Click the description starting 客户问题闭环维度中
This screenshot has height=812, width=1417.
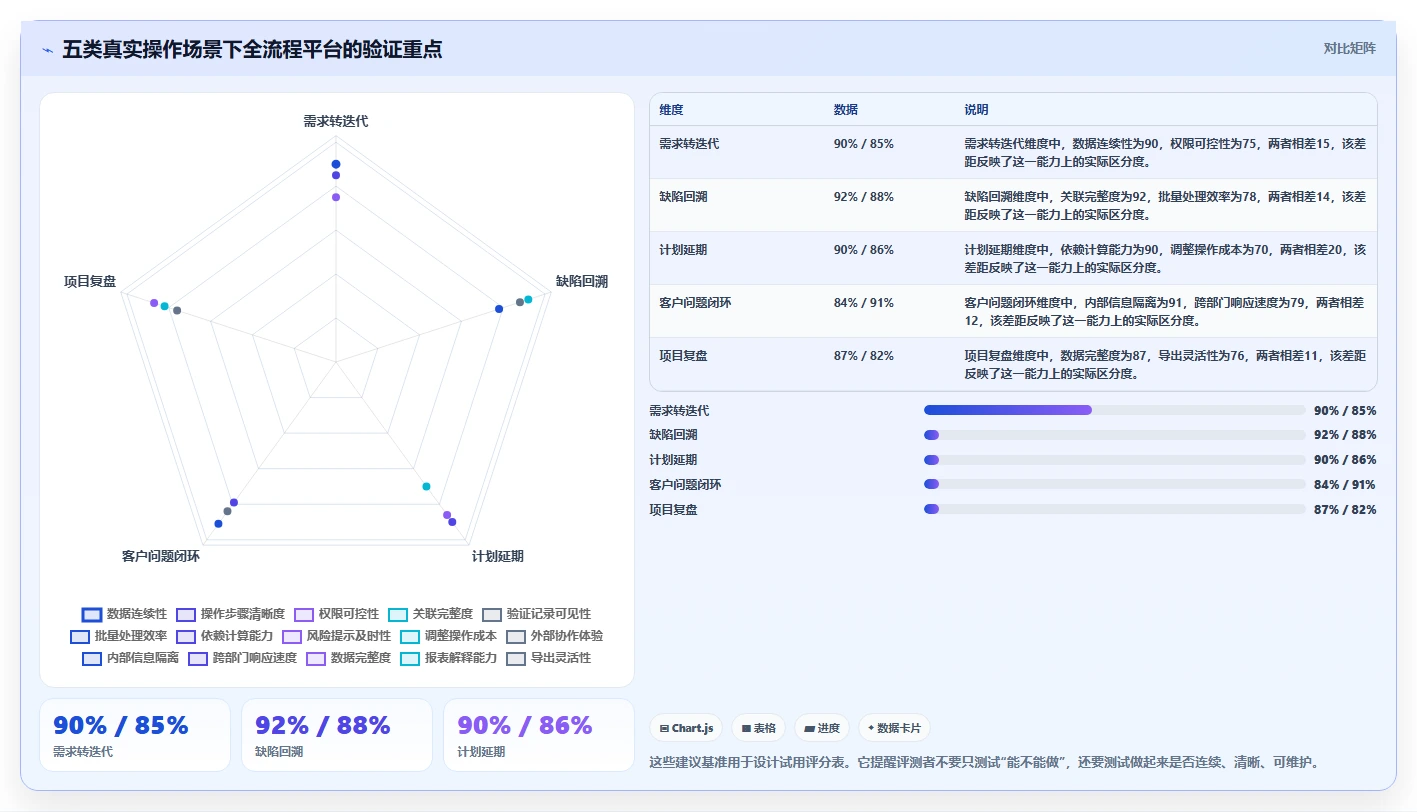coord(1165,311)
